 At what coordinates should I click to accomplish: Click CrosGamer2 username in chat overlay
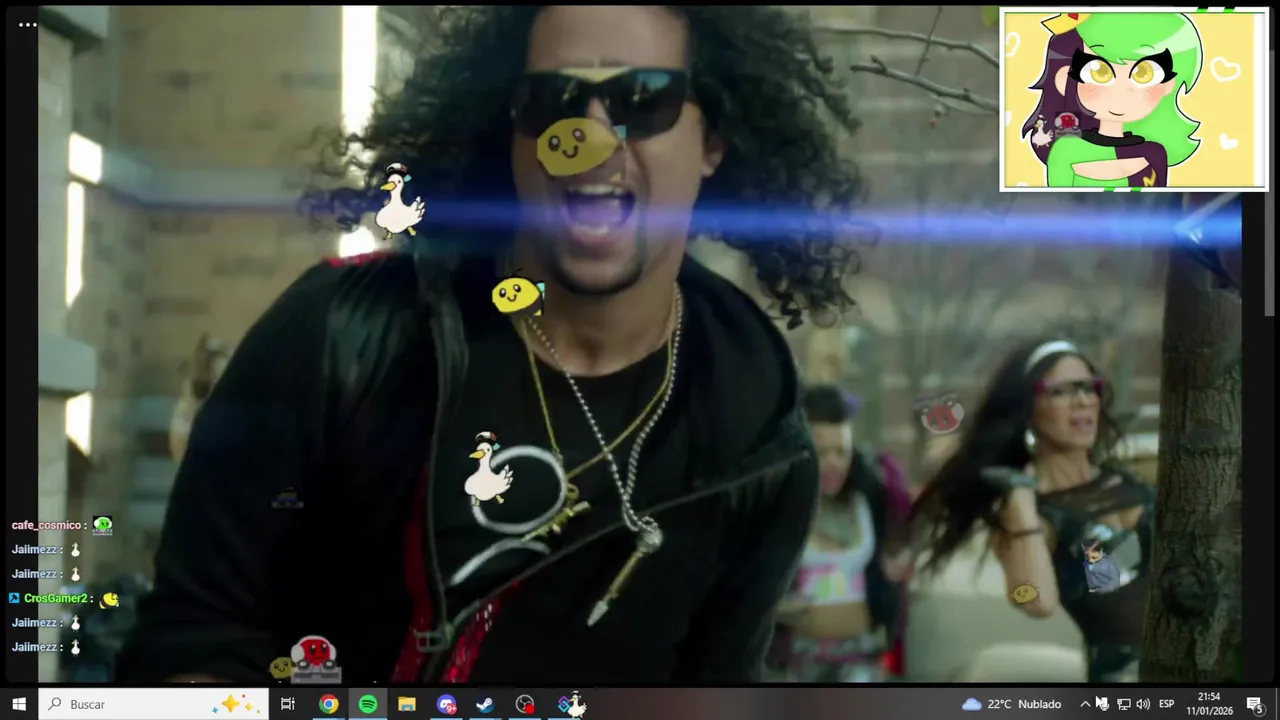(x=56, y=598)
